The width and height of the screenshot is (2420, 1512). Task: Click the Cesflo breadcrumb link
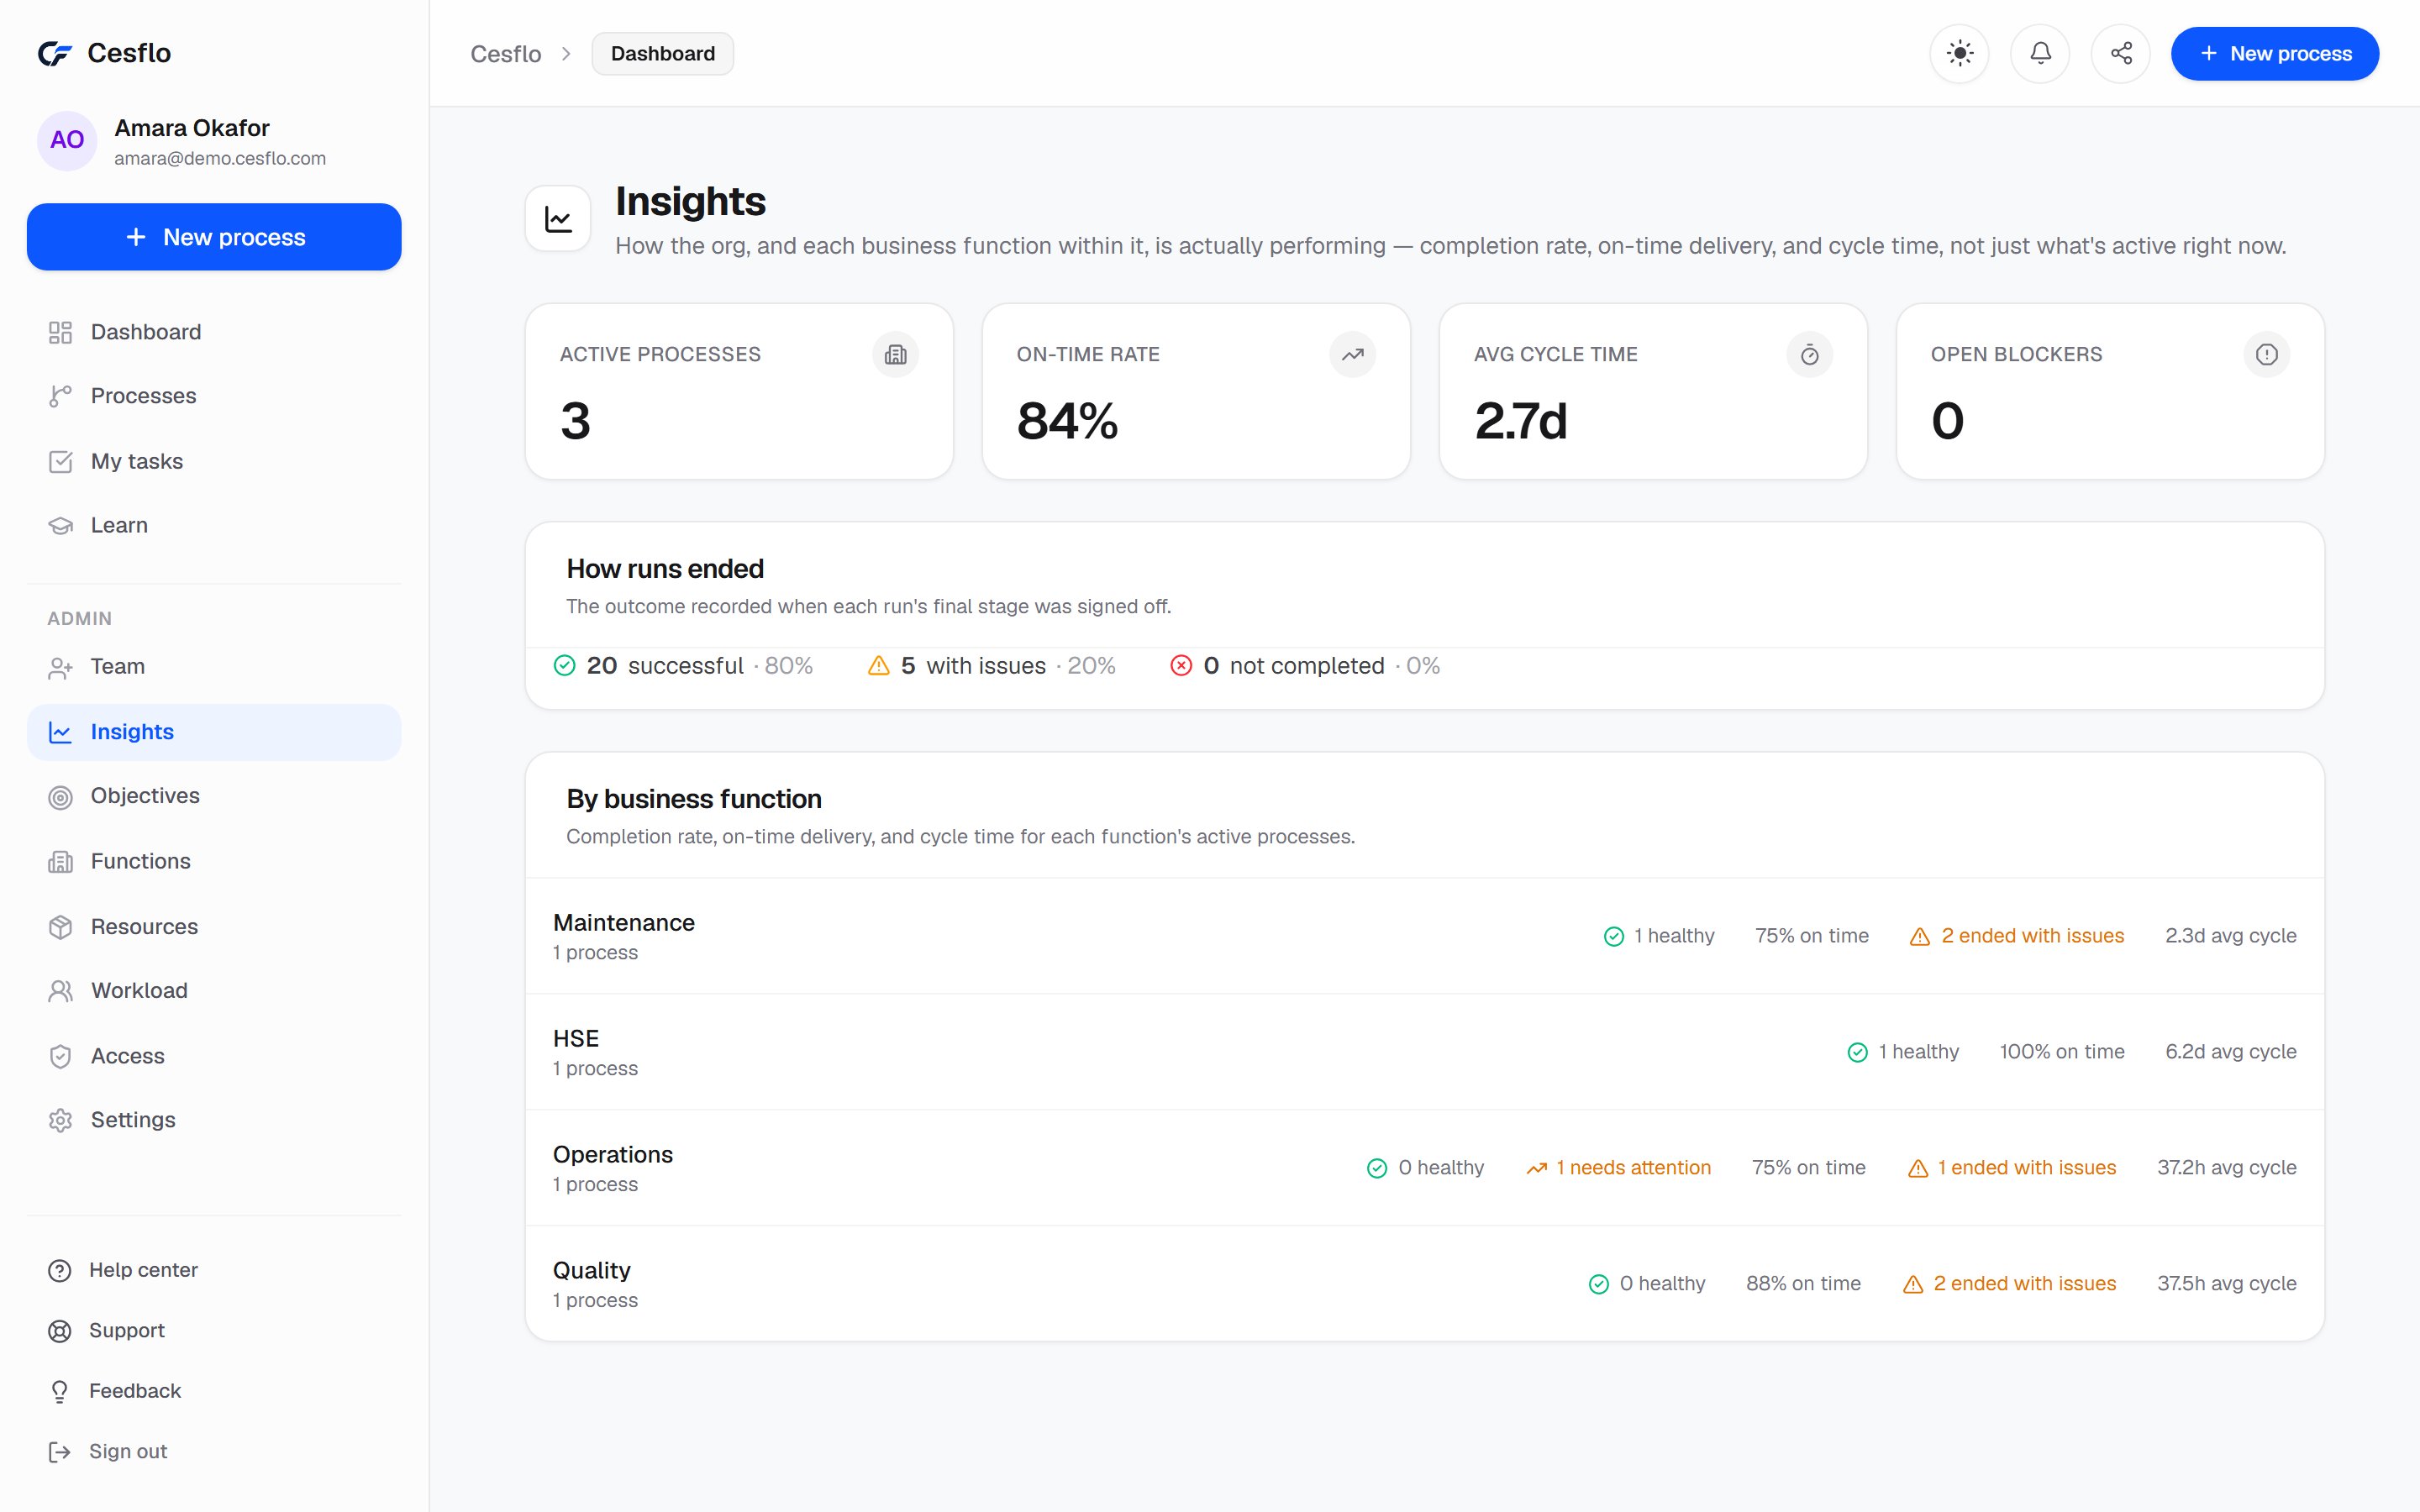pos(506,54)
